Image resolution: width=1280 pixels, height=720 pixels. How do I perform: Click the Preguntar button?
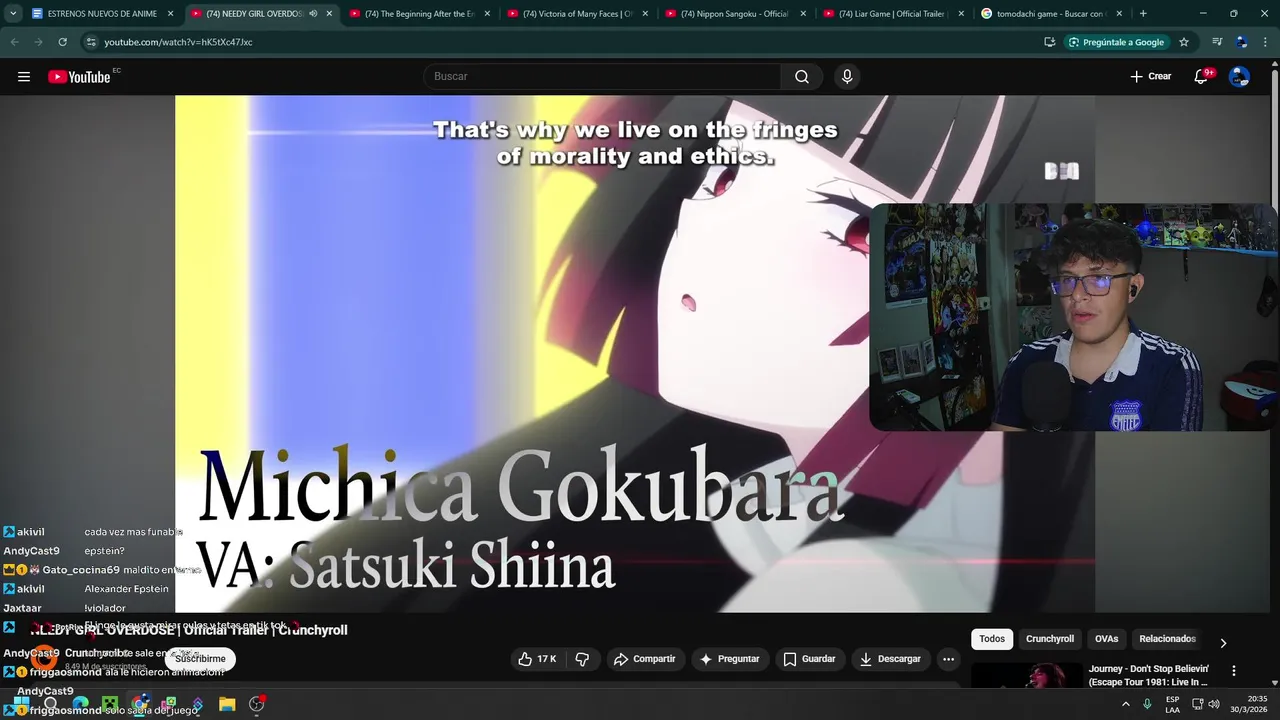pos(730,659)
